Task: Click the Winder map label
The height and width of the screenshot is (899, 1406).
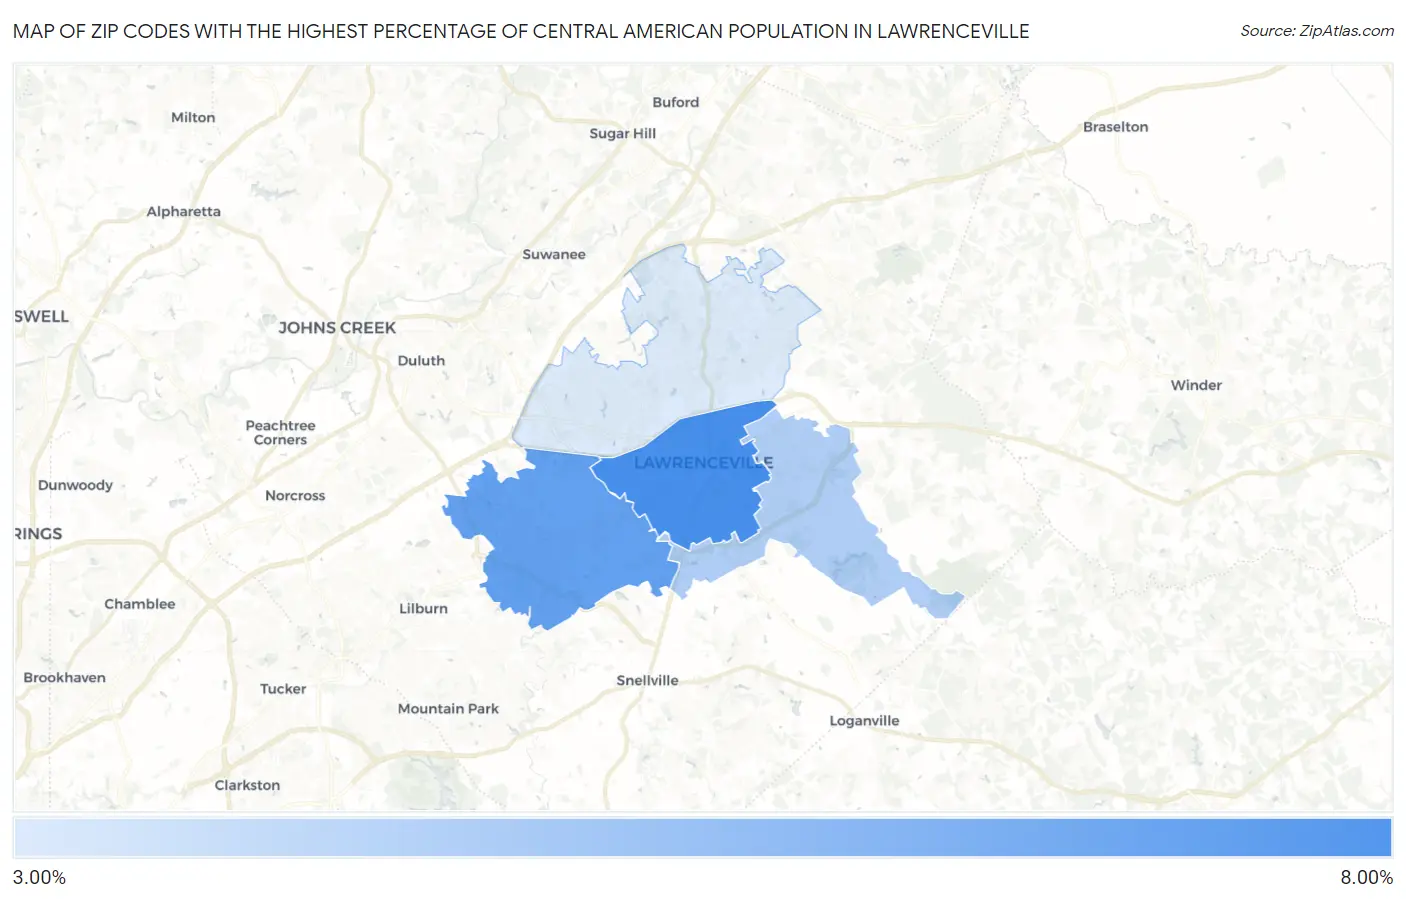Action: 1197,386
